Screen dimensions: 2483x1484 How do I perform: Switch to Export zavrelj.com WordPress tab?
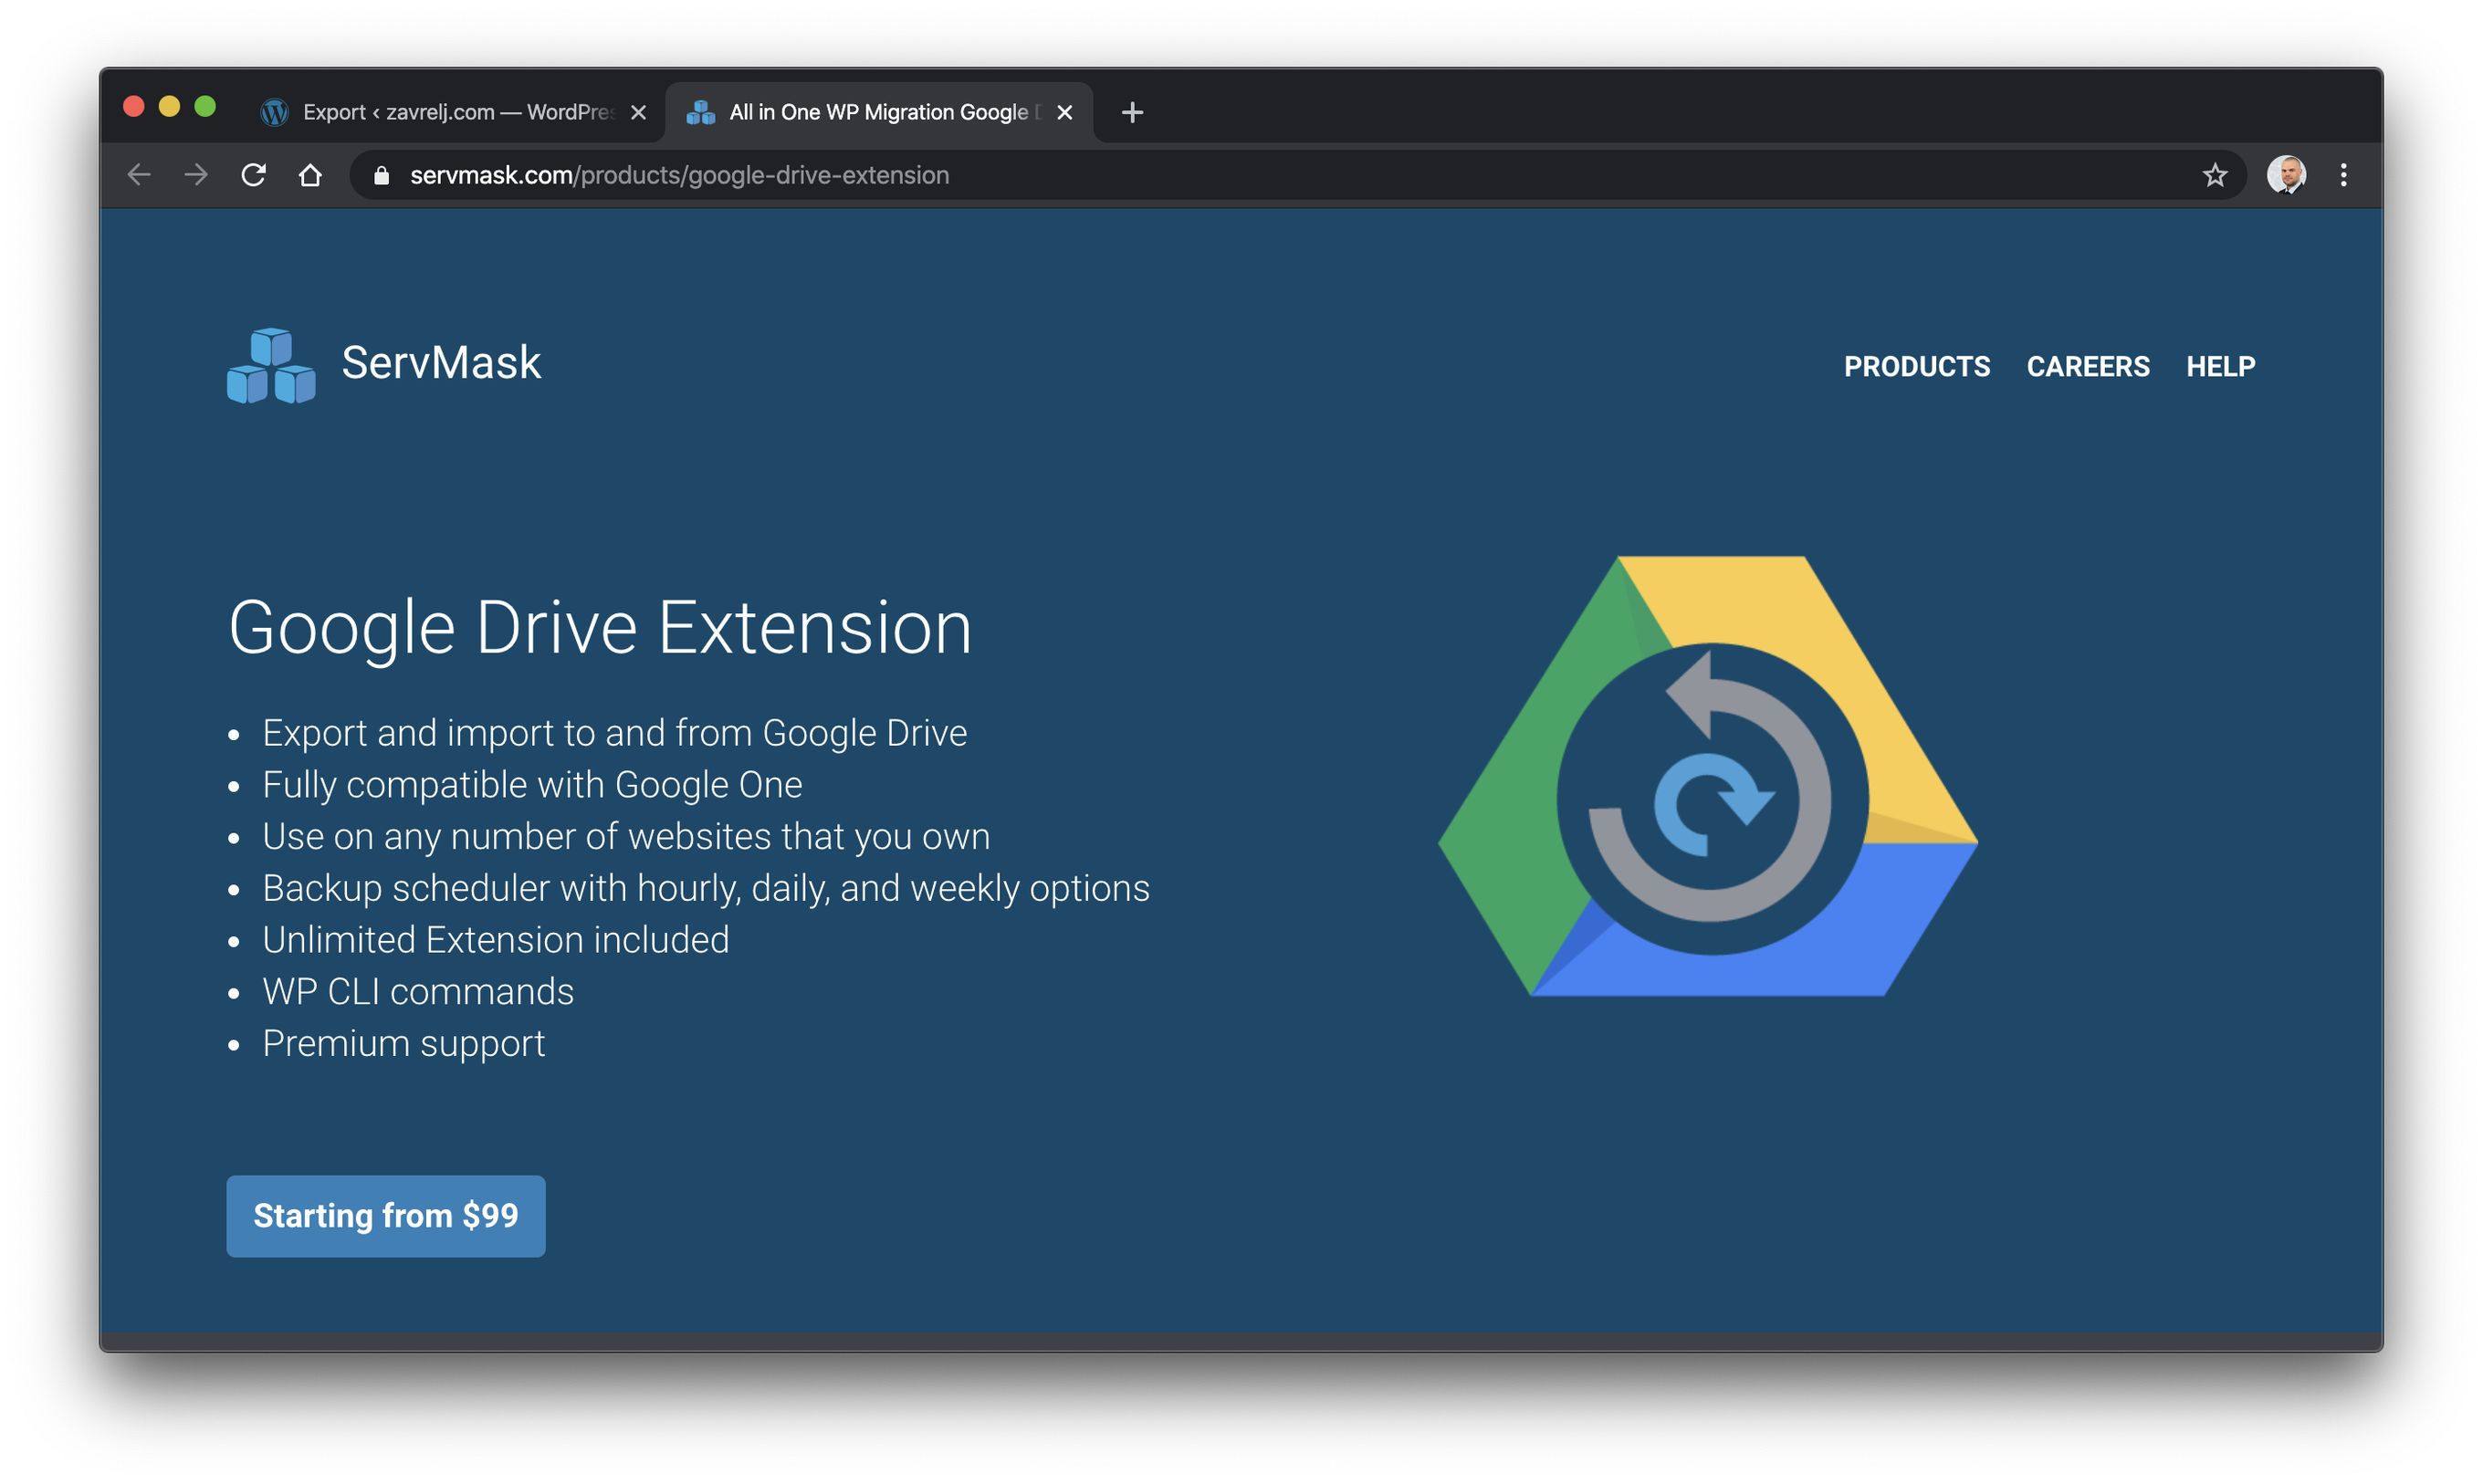point(455,112)
